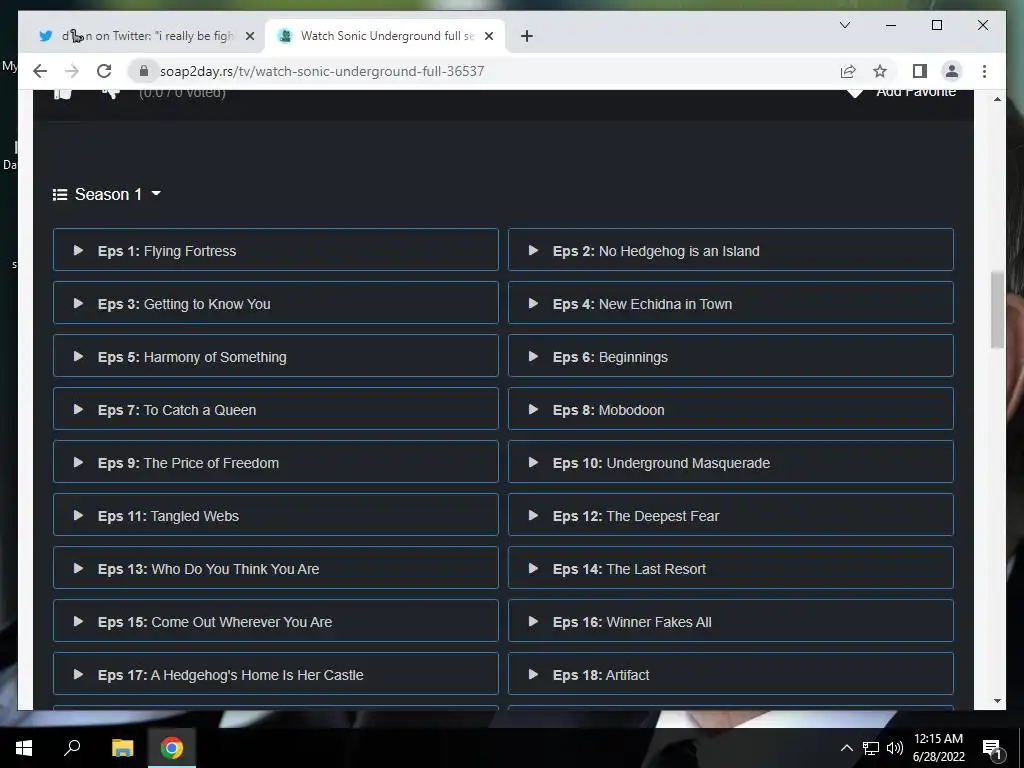The width and height of the screenshot is (1024, 768).
Task: Click the scrollbar down arrow
Action: pos(997,701)
